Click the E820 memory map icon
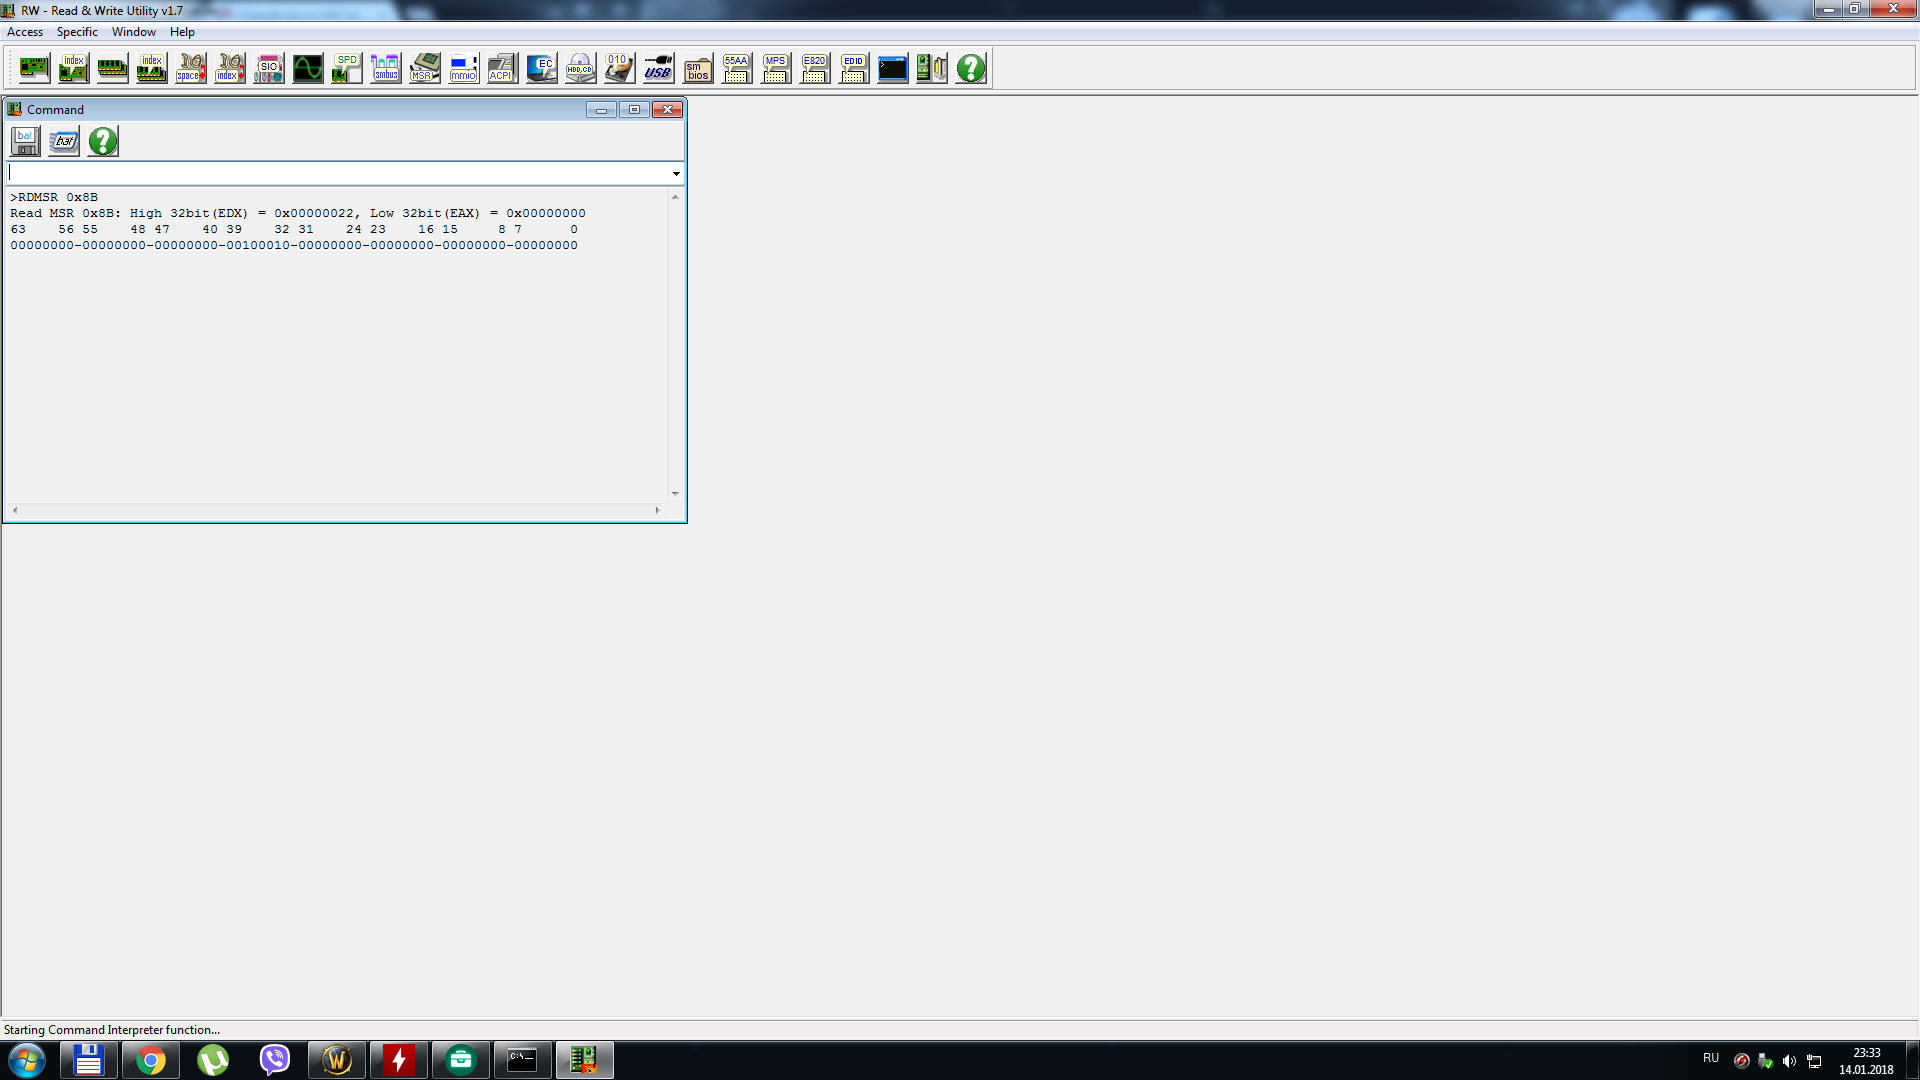 coord(814,68)
